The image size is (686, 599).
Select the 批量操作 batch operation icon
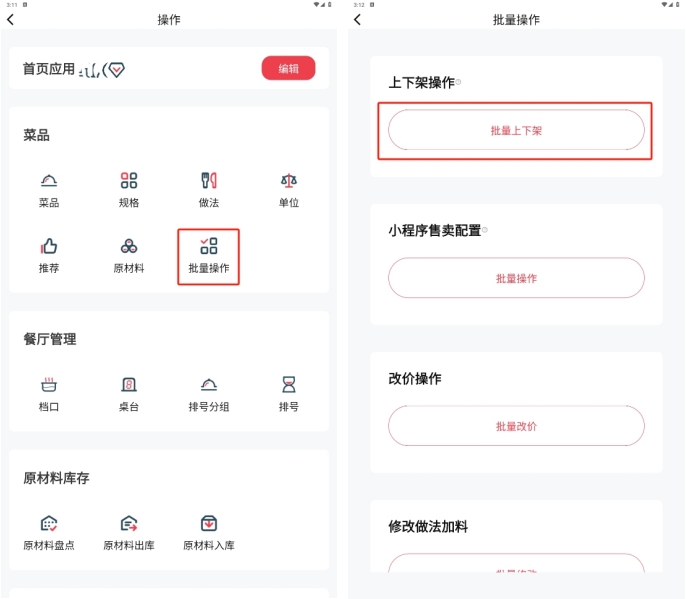[x=209, y=247]
